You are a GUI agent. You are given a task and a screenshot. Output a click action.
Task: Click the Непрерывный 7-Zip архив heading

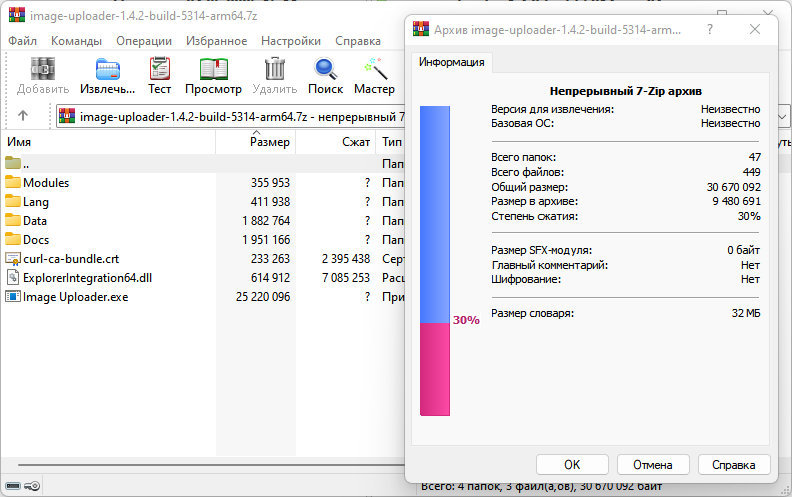pyautogui.click(x=625, y=91)
